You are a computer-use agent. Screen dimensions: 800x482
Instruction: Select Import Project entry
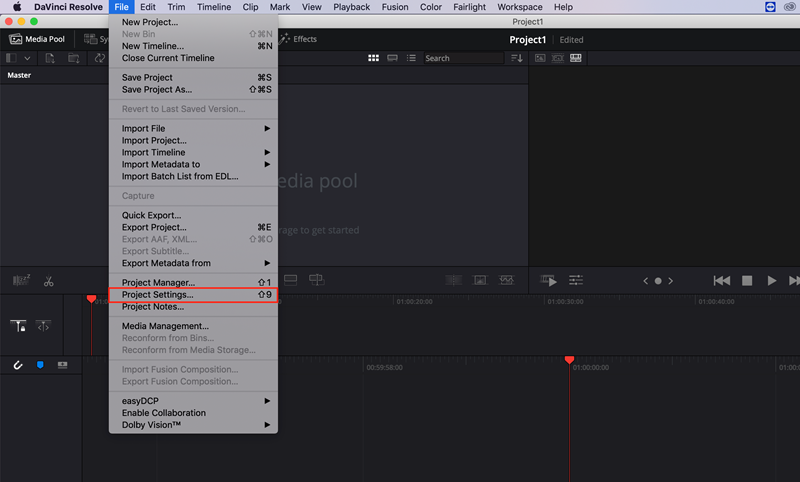[193, 141]
